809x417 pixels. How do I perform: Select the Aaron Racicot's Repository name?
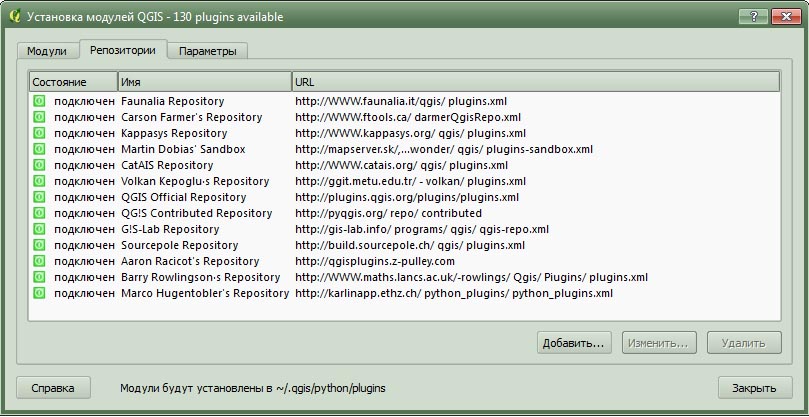click(x=190, y=261)
